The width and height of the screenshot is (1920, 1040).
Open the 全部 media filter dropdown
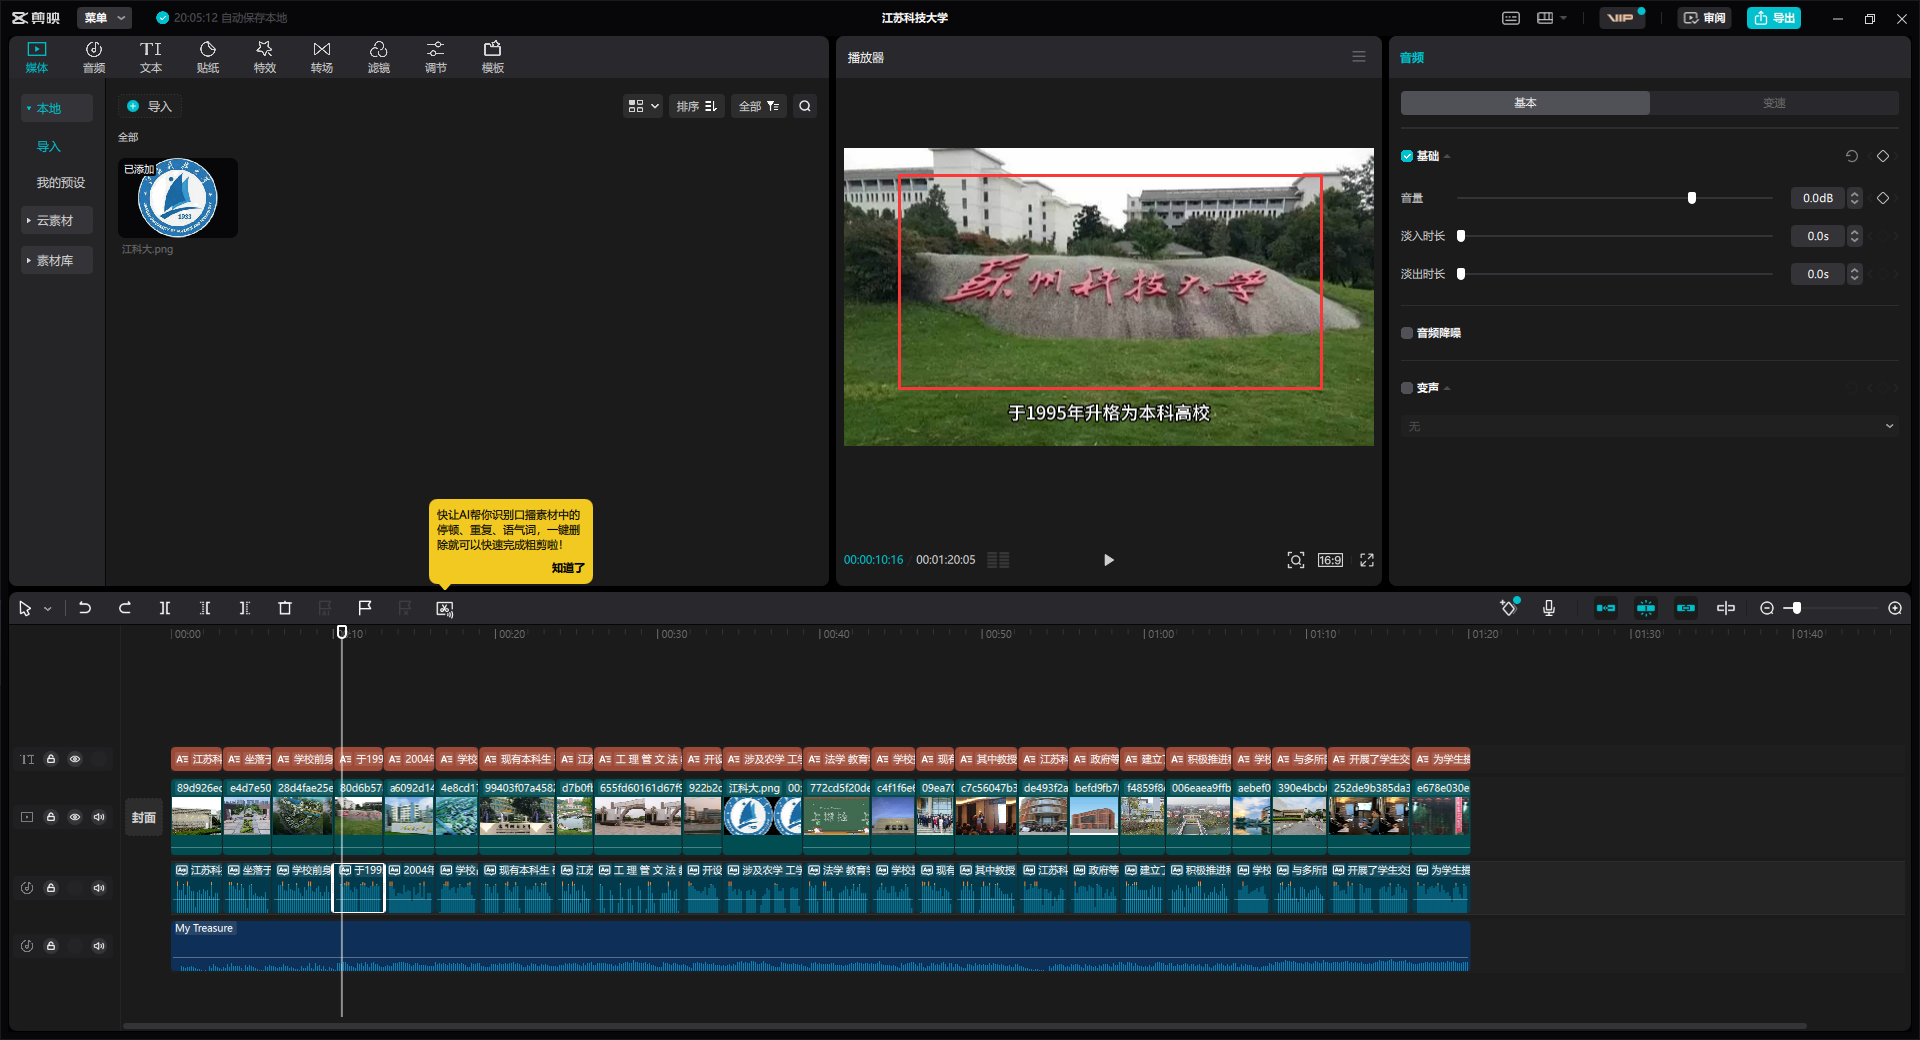point(759,106)
